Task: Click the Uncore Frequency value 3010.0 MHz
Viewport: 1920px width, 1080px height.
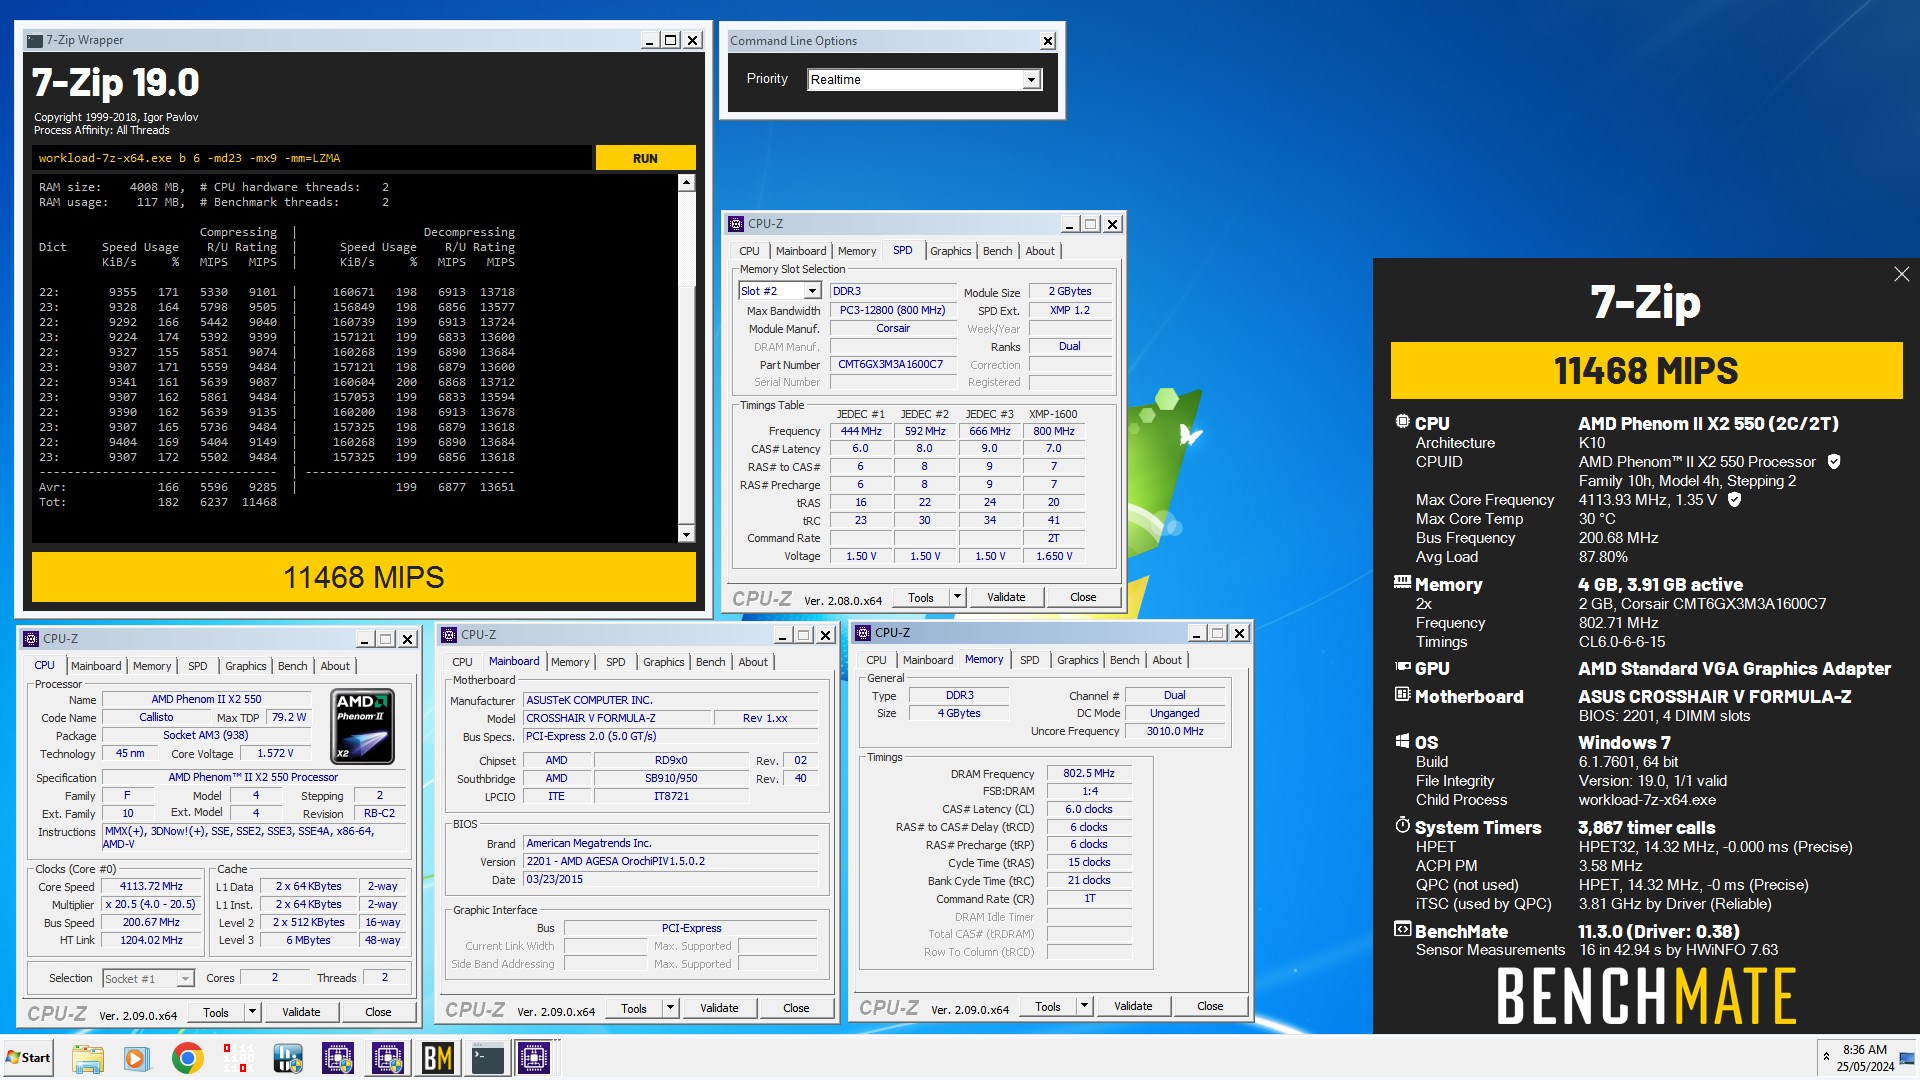Action: [1175, 732]
